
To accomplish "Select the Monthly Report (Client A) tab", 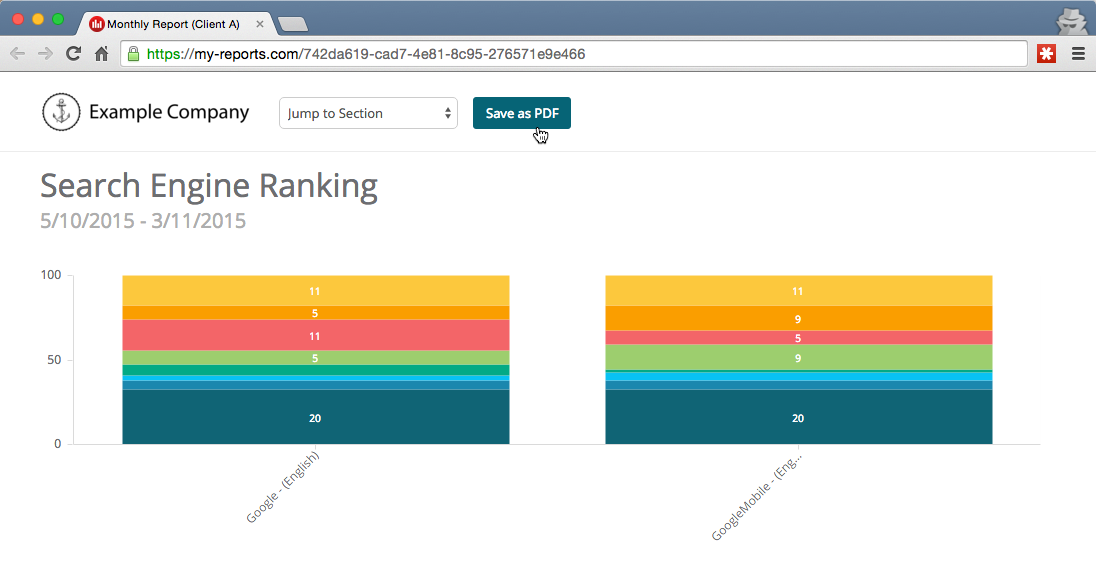I will [x=172, y=23].
